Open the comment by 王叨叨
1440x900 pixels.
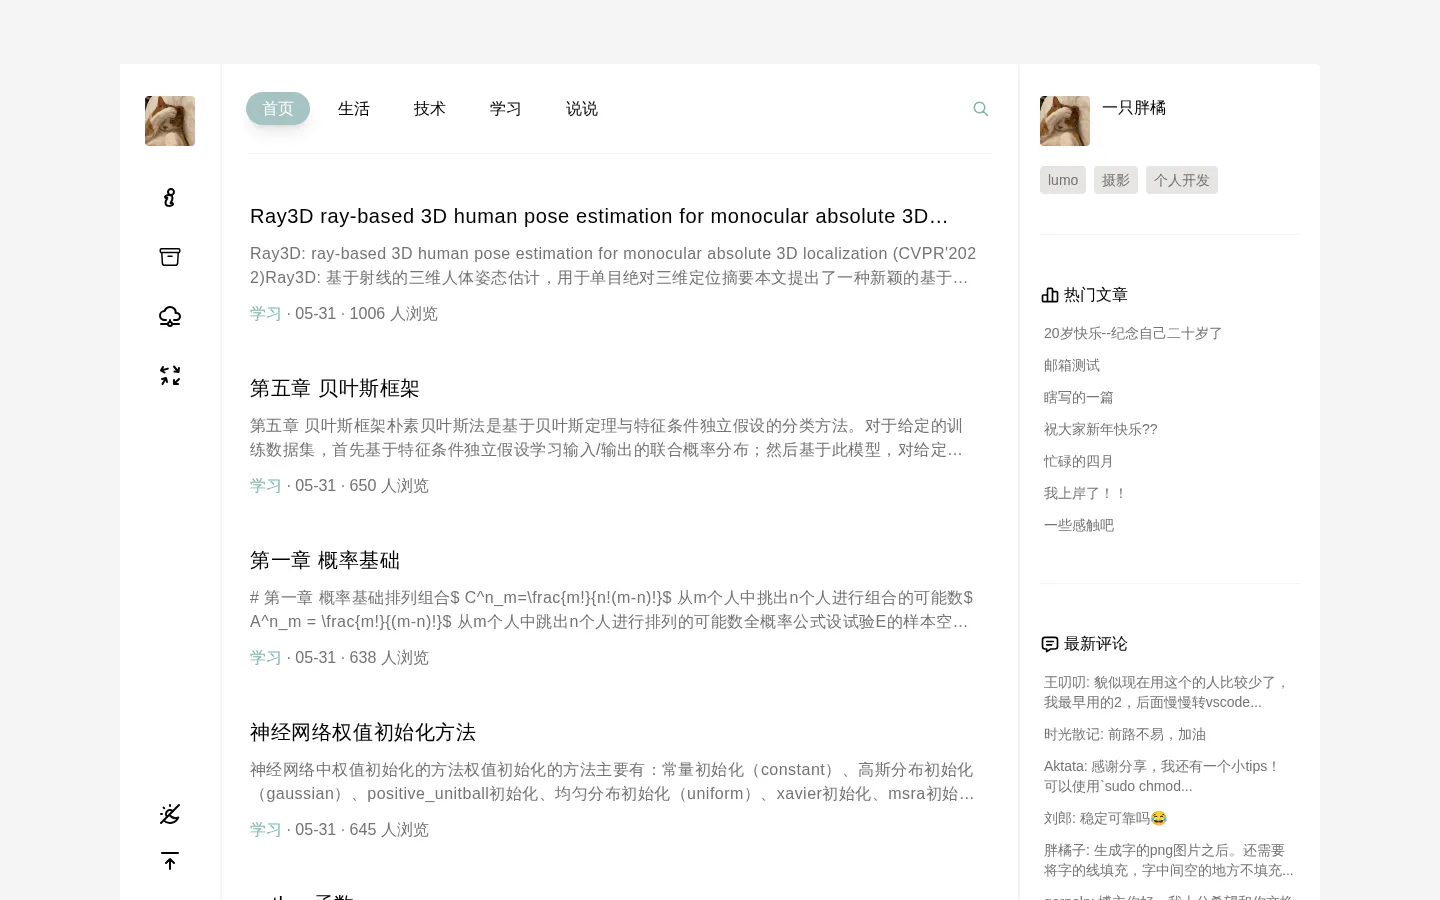coord(1167,692)
